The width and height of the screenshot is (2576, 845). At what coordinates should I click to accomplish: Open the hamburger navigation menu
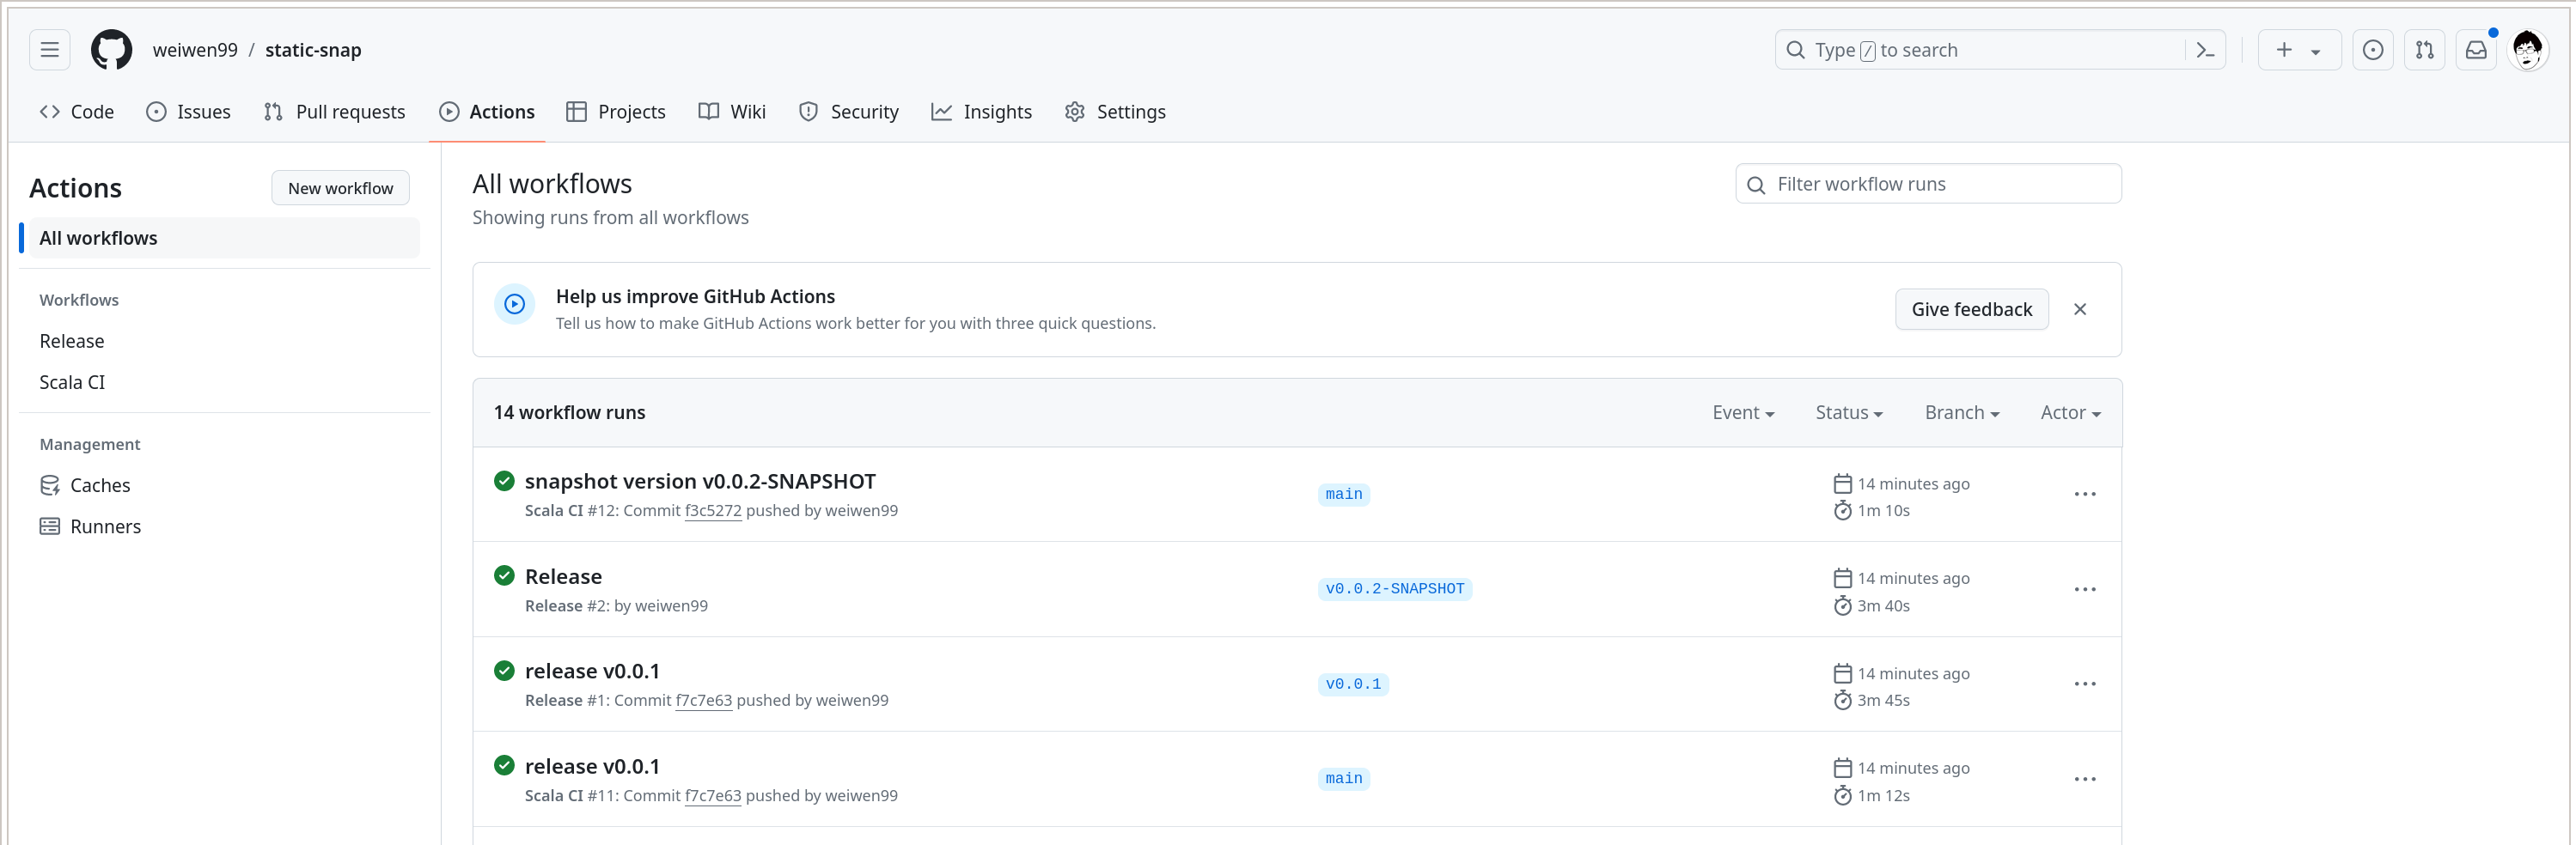pyautogui.click(x=49, y=50)
